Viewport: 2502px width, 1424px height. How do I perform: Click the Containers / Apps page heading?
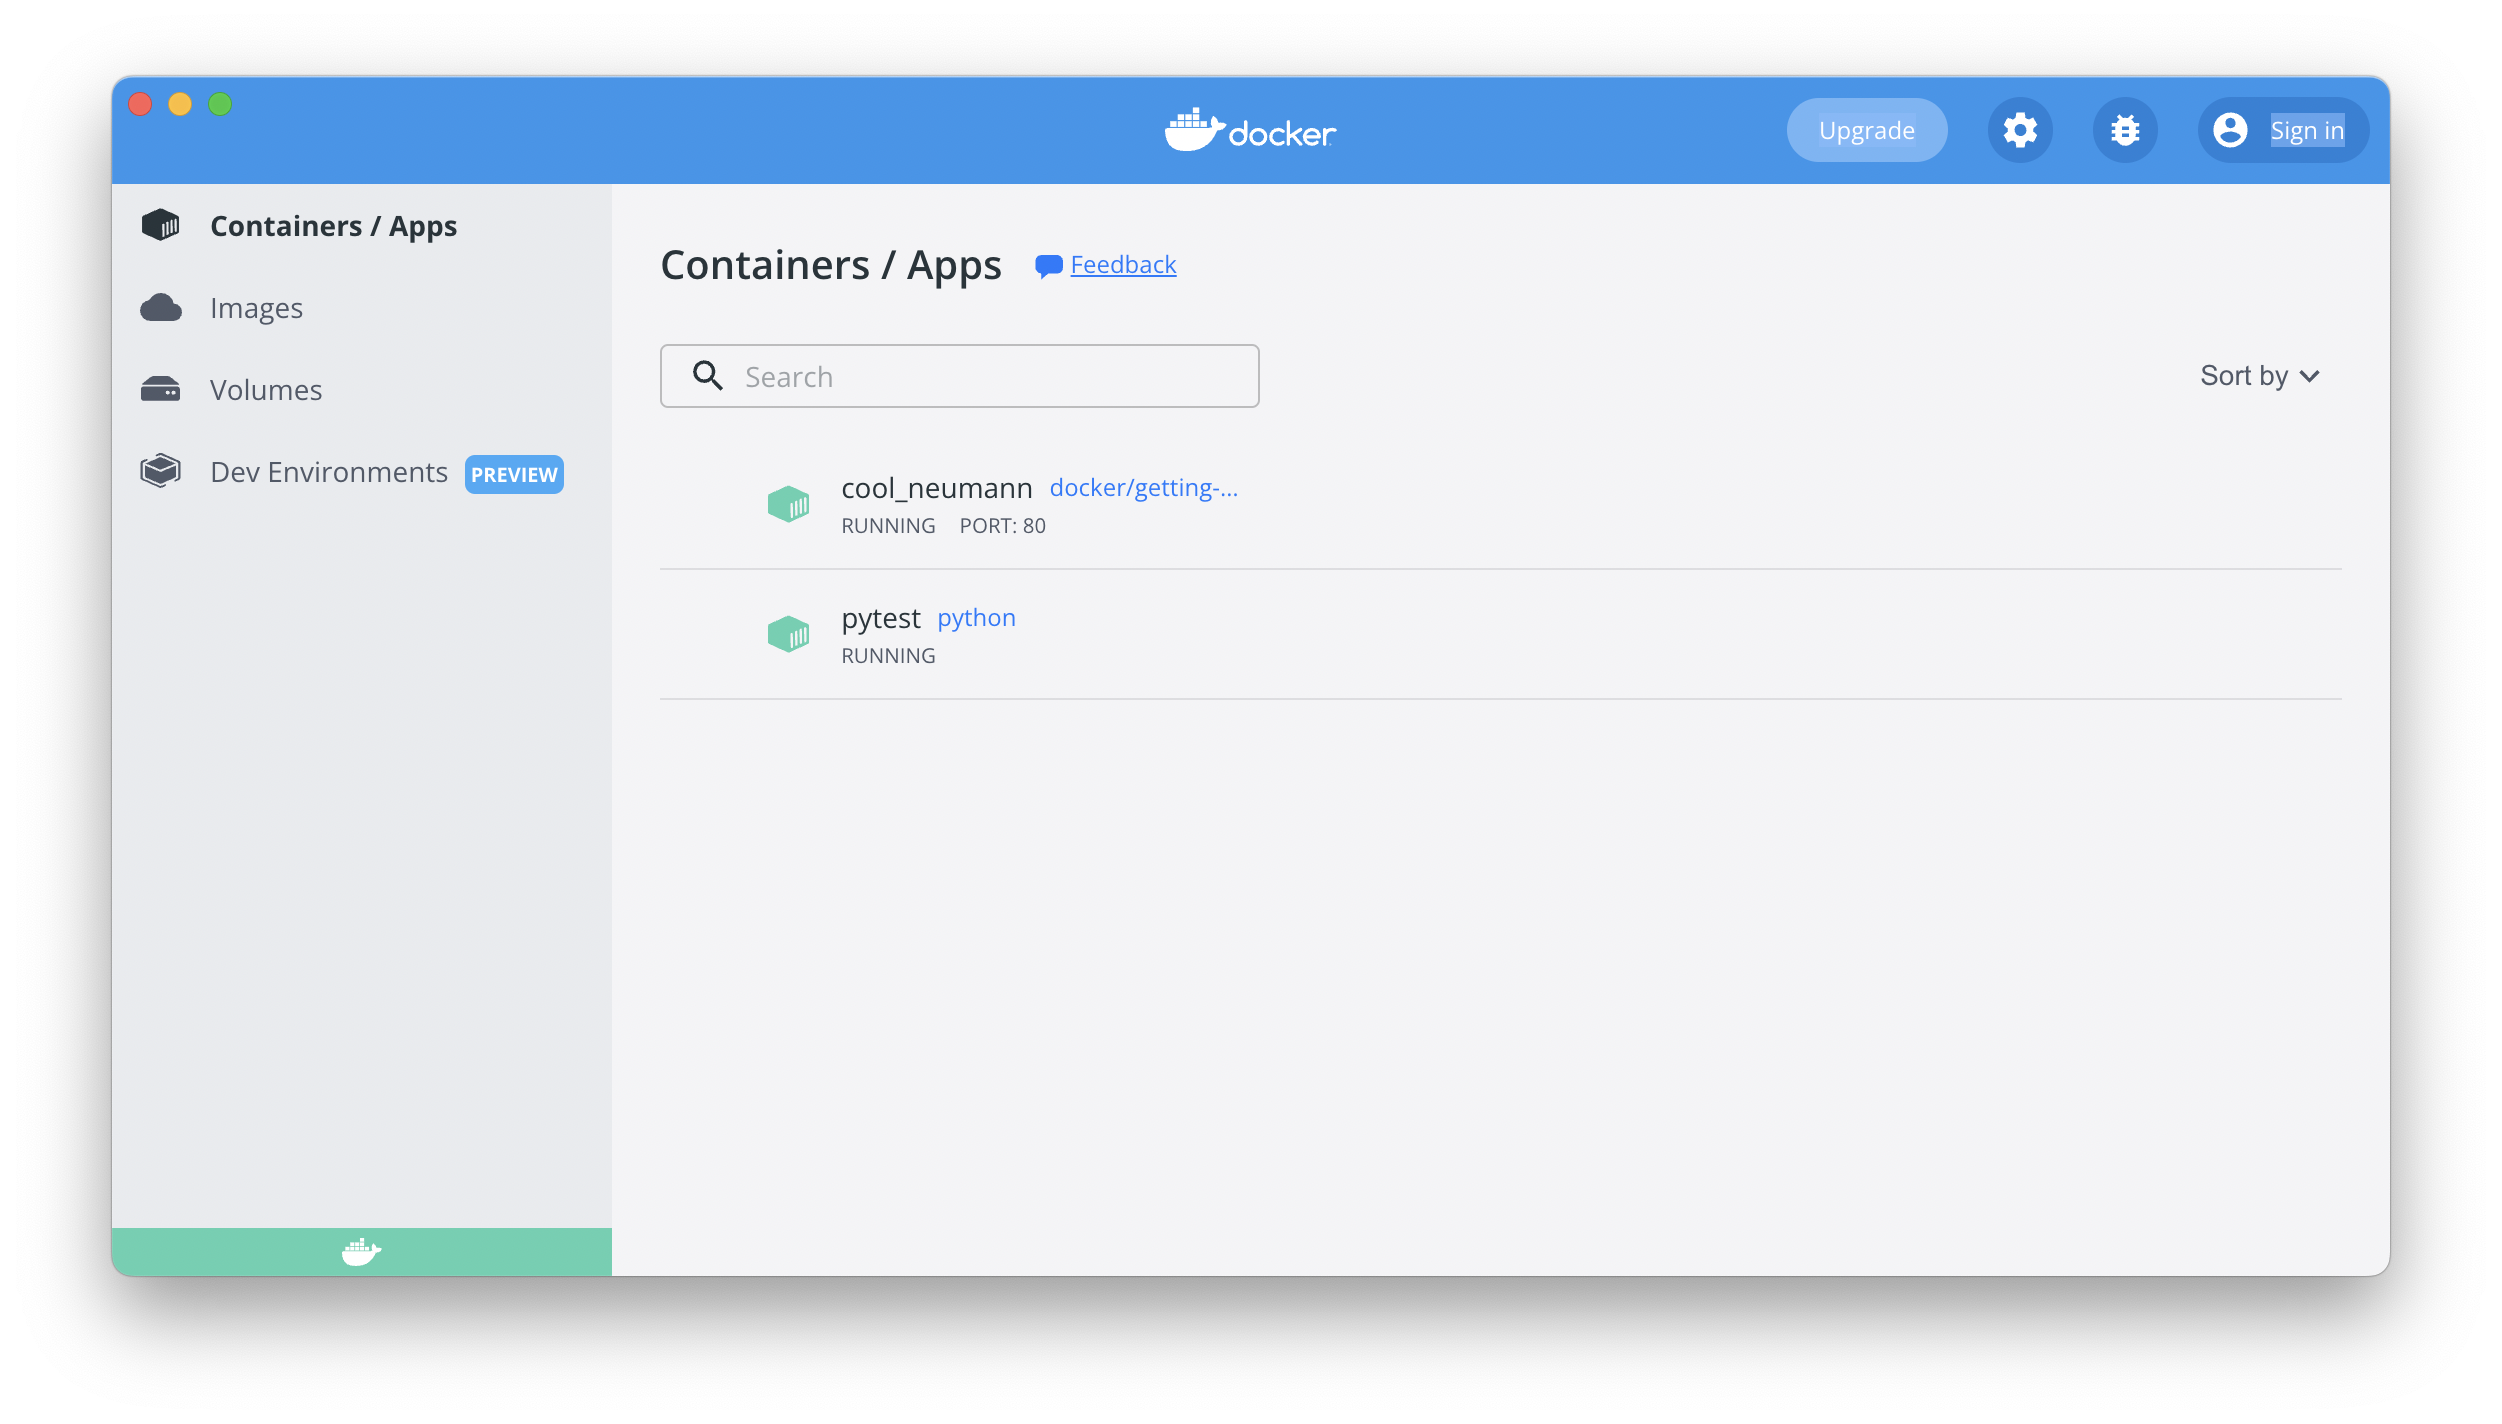(831, 265)
